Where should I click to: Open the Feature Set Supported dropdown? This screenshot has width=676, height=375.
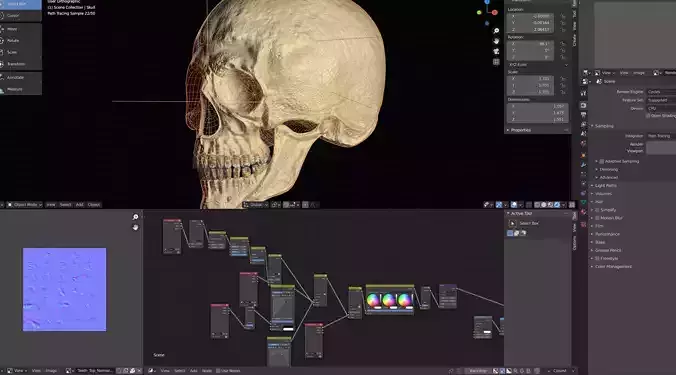[661, 100]
